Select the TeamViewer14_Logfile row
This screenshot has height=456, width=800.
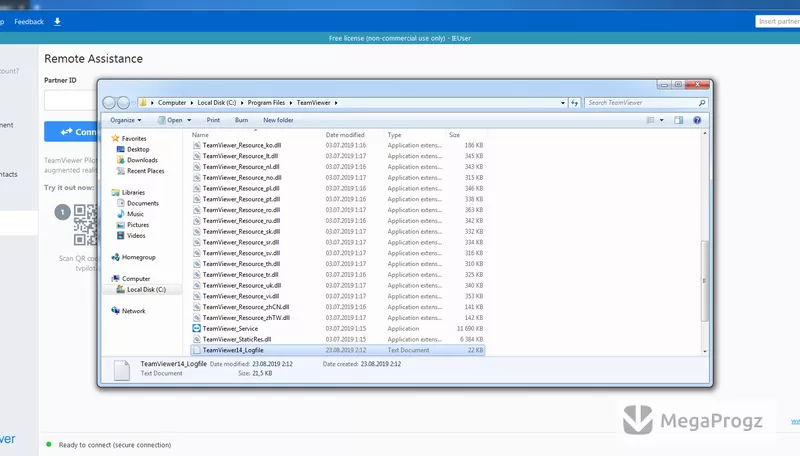point(338,350)
